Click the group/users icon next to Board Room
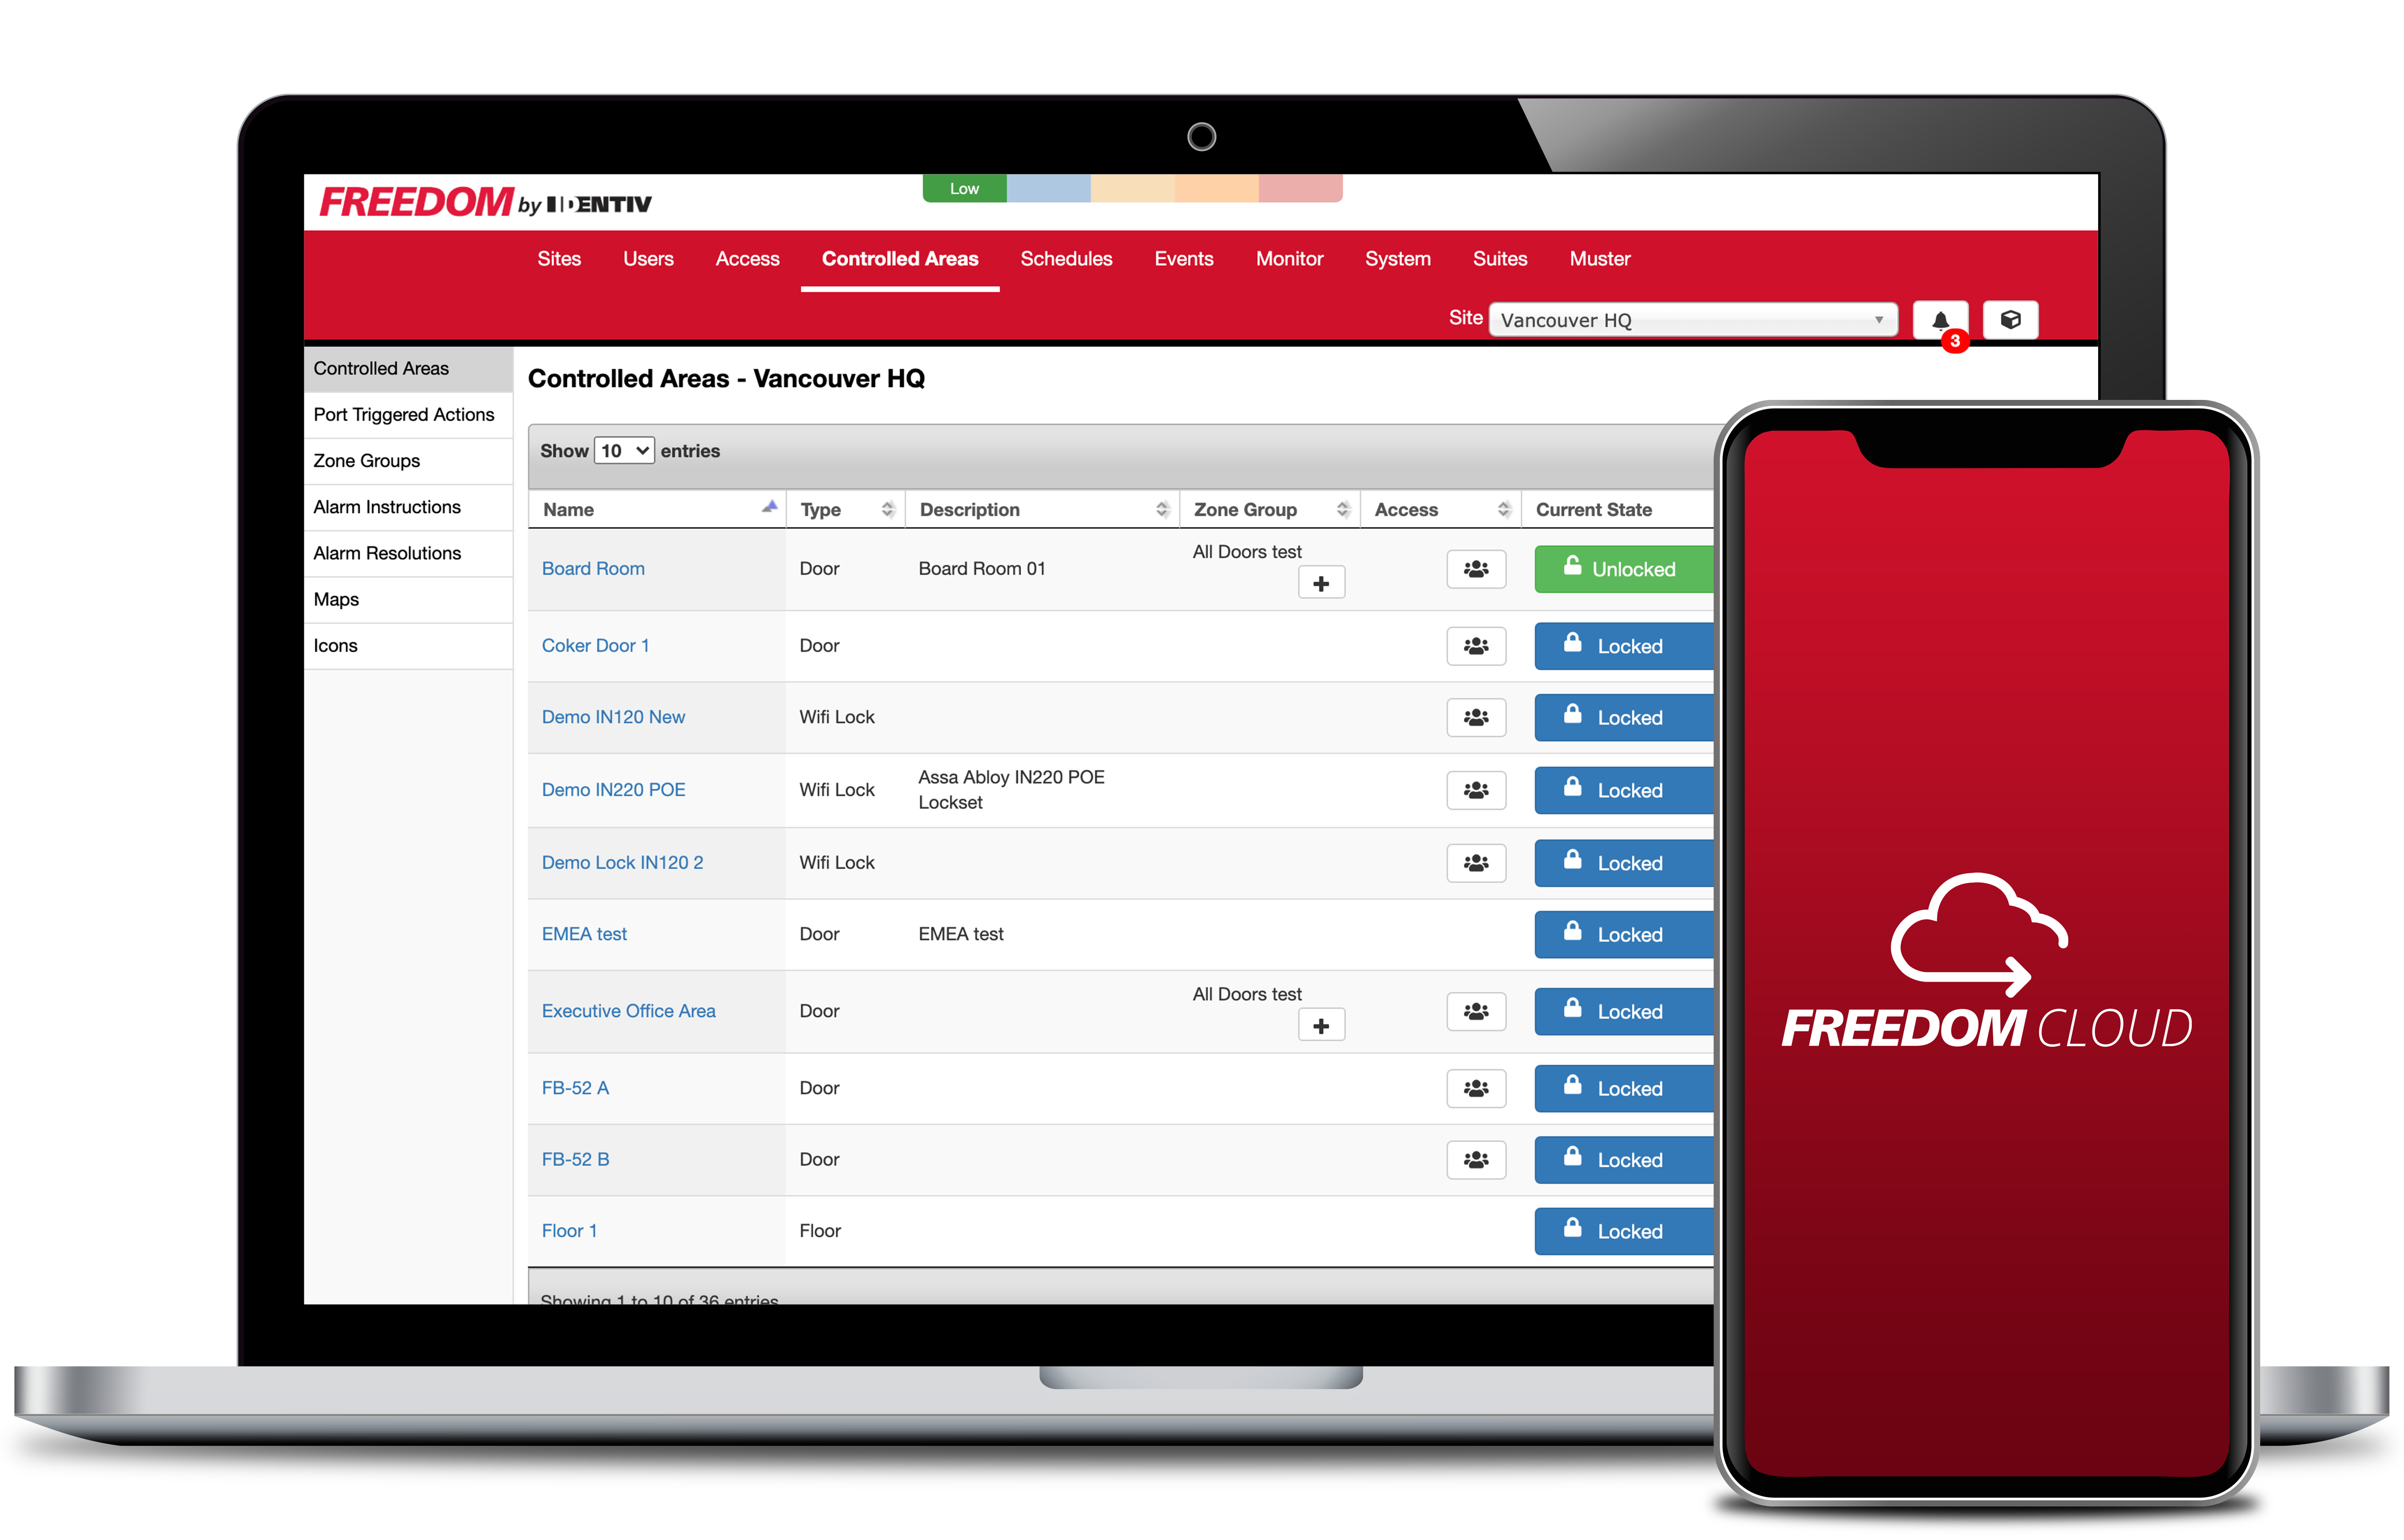Image resolution: width=2404 pixels, height=1540 pixels. coord(1477,570)
